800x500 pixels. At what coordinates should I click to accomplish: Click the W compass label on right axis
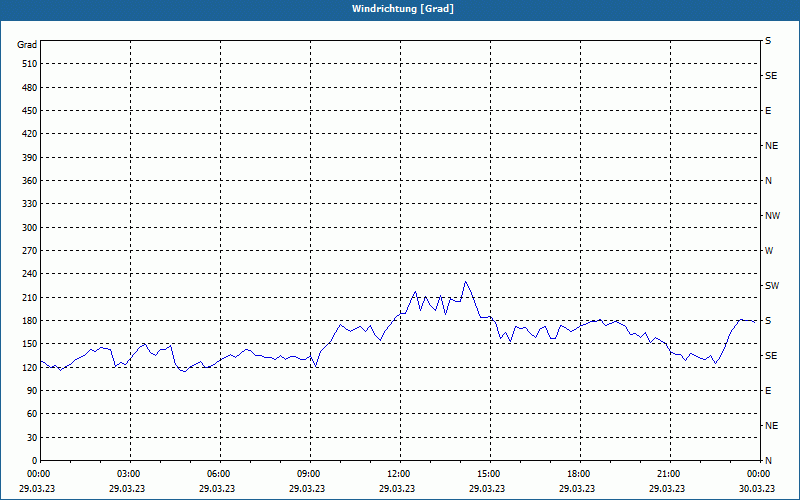pos(769,251)
